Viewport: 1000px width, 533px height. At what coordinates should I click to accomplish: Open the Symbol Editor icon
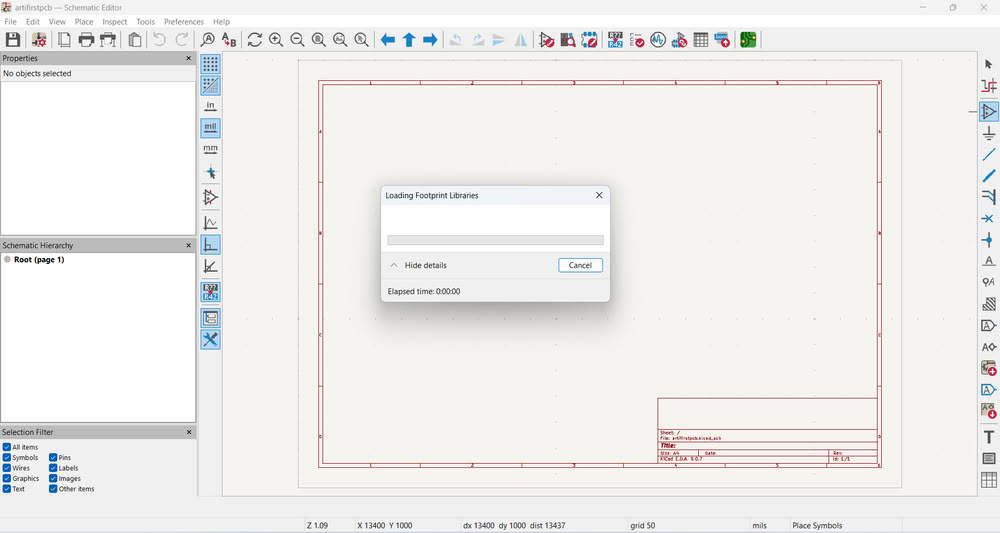tap(547, 40)
